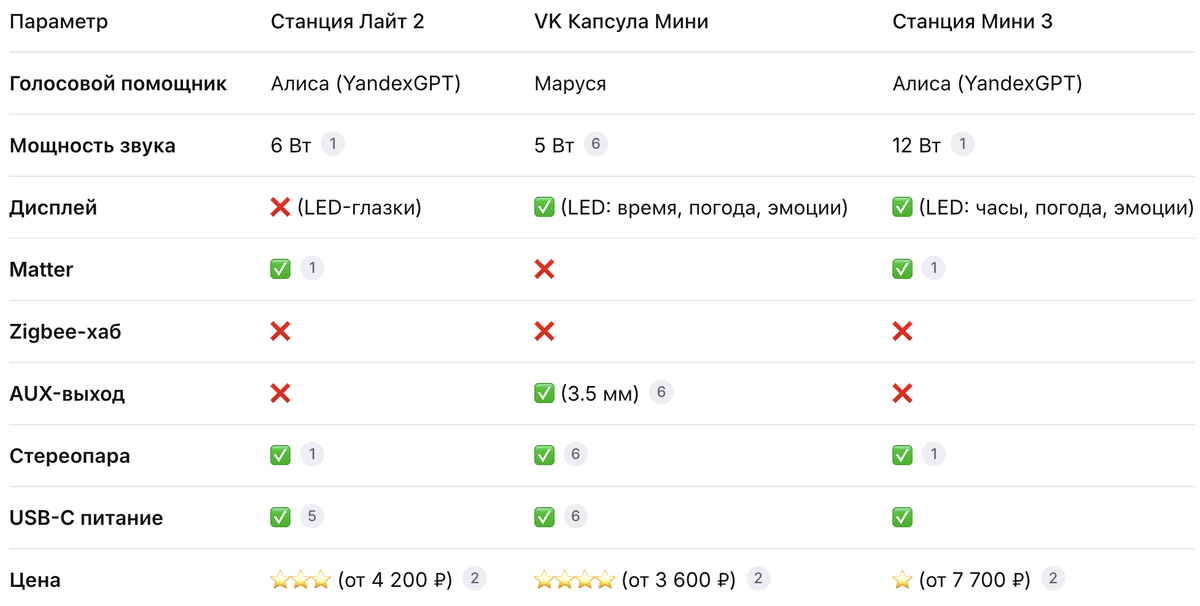Screen dimensions: 1200x606
Task: Click USB-C питание checkmark for Станция Мини 3
Action: [902, 518]
